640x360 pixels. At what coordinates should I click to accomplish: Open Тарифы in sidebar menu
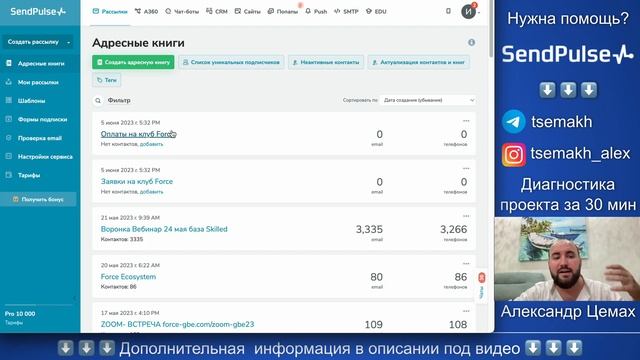click(x=29, y=176)
